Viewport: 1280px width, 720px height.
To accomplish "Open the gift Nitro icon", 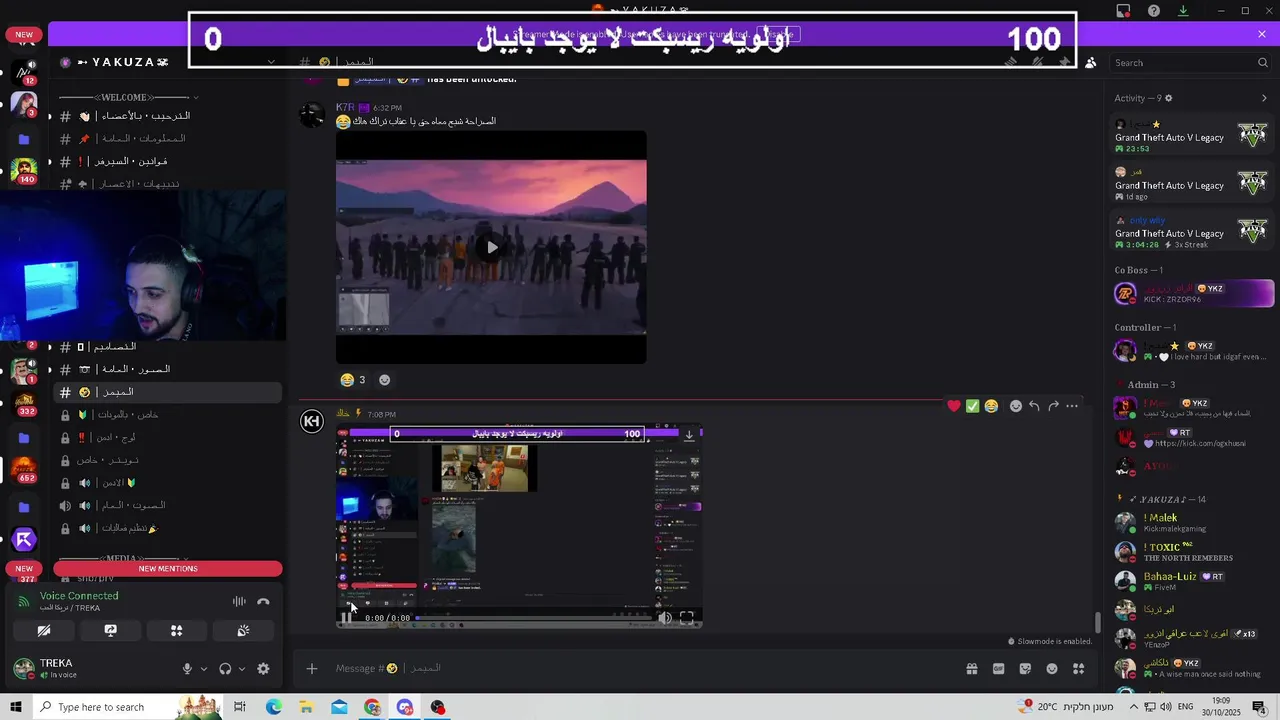I will [972, 669].
